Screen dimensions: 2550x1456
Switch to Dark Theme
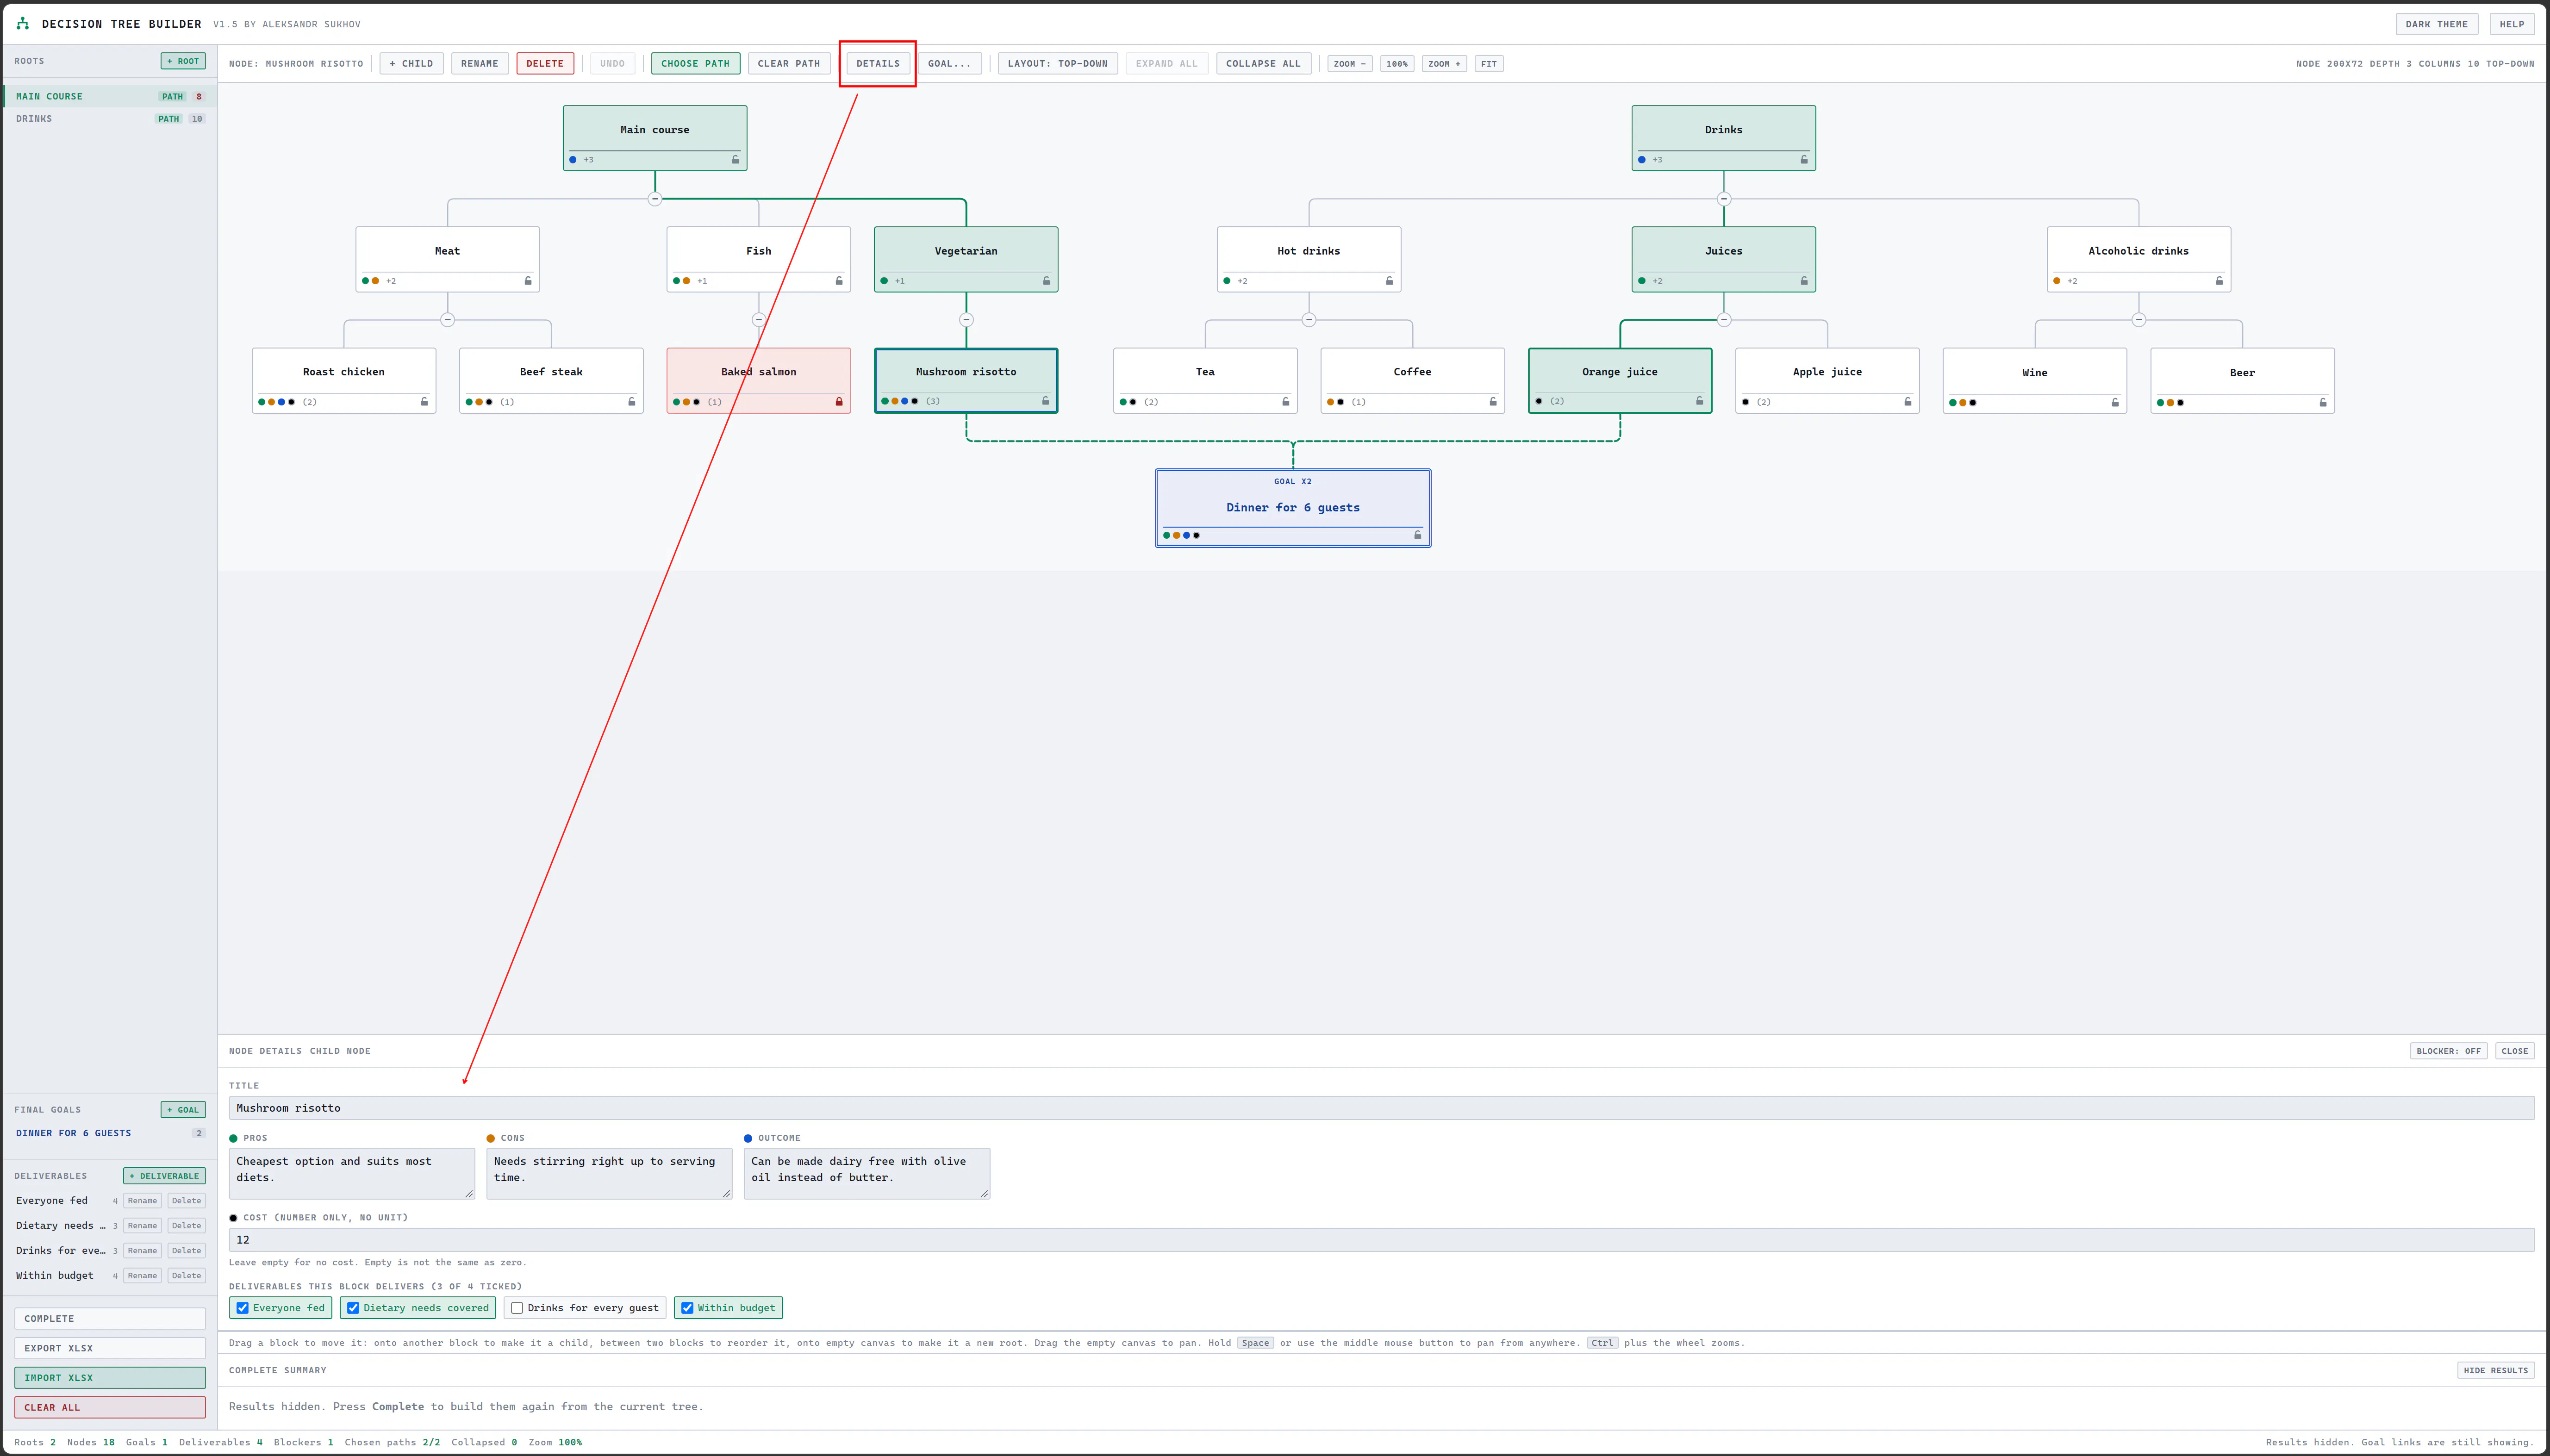pos(2436,24)
